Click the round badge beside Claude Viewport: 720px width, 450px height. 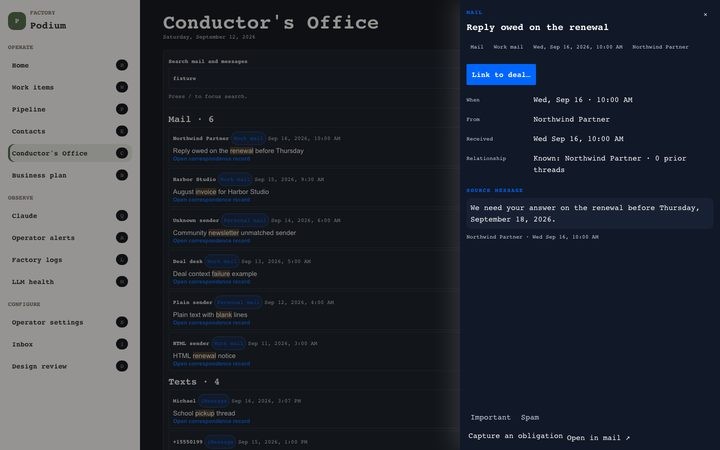click(122, 216)
